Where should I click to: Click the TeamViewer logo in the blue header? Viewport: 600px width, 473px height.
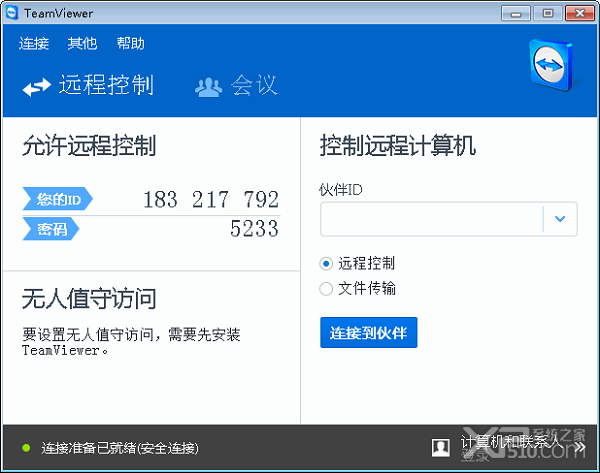coord(551,65)
